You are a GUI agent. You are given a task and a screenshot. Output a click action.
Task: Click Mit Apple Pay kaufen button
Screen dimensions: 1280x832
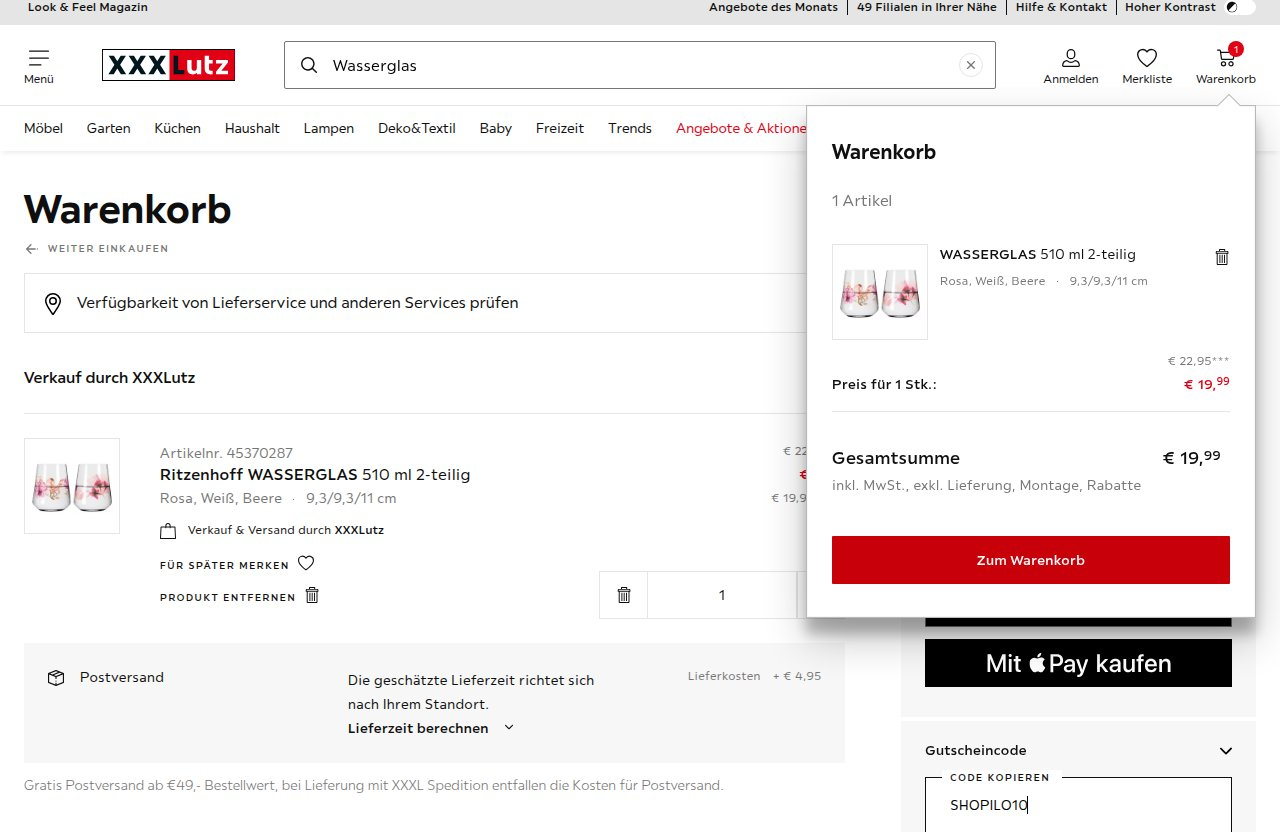coord(1078,663)
